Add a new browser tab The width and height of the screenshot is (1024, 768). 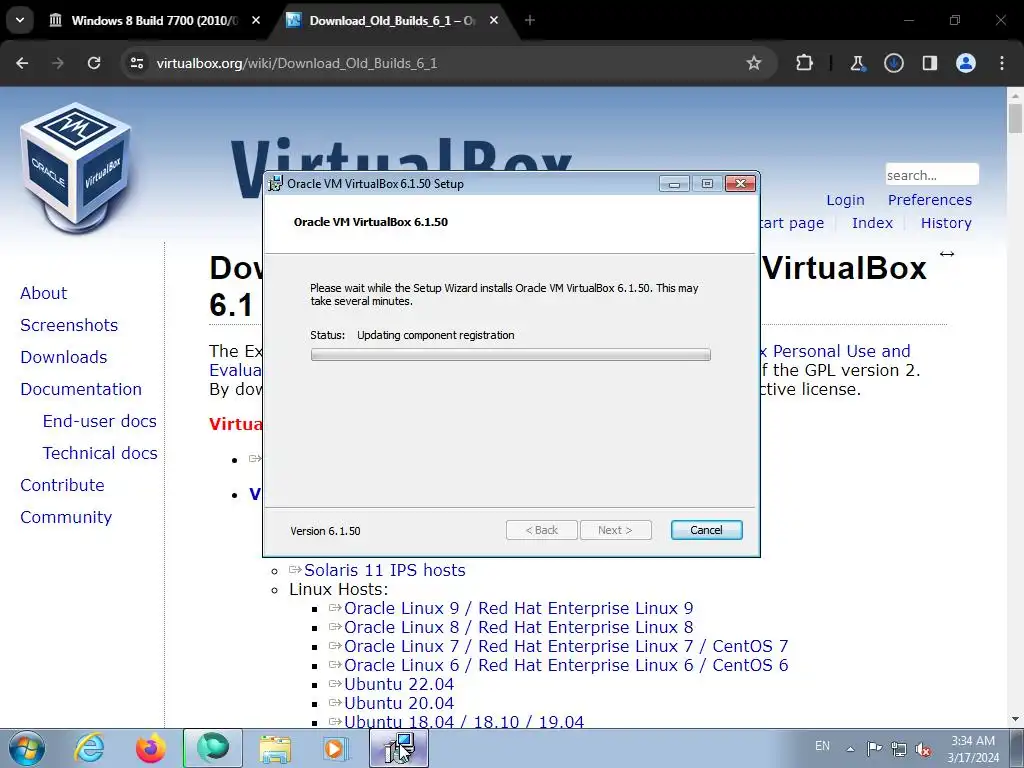click(x=530, y=20)
